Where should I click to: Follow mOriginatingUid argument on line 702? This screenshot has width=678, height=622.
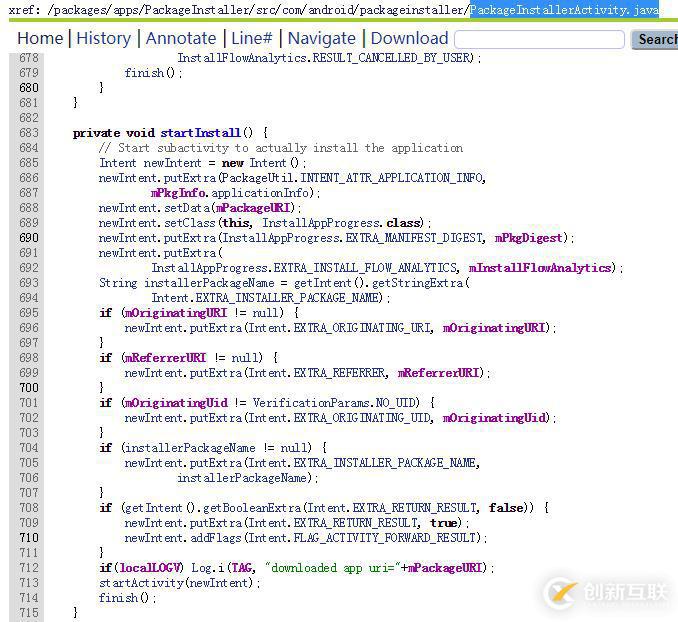pos(494,418)
